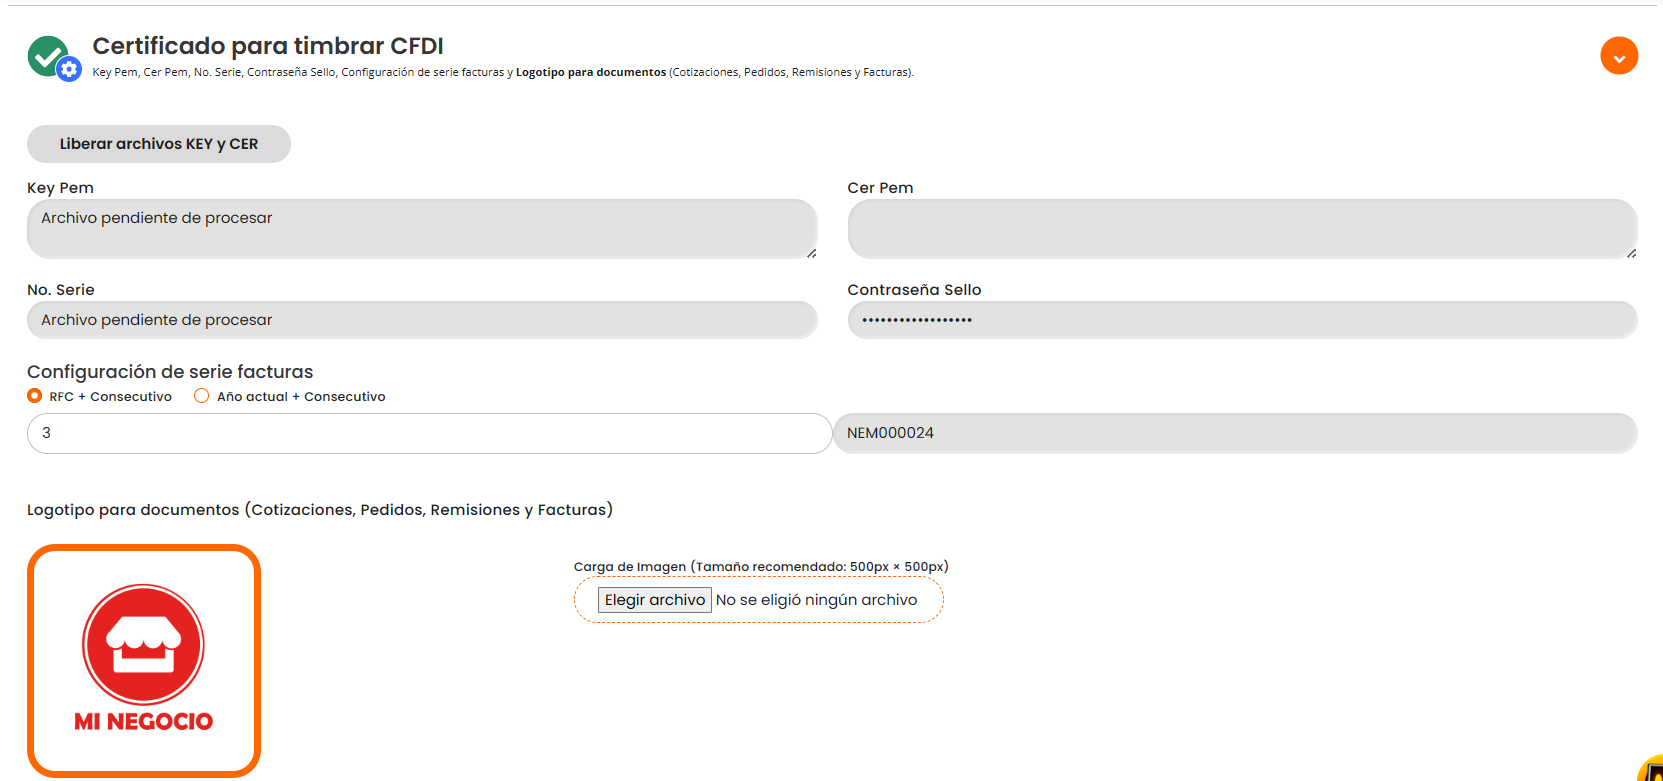Click the No. Serie field
This screenshot has height=781, width=1663.
click(421, 320)
